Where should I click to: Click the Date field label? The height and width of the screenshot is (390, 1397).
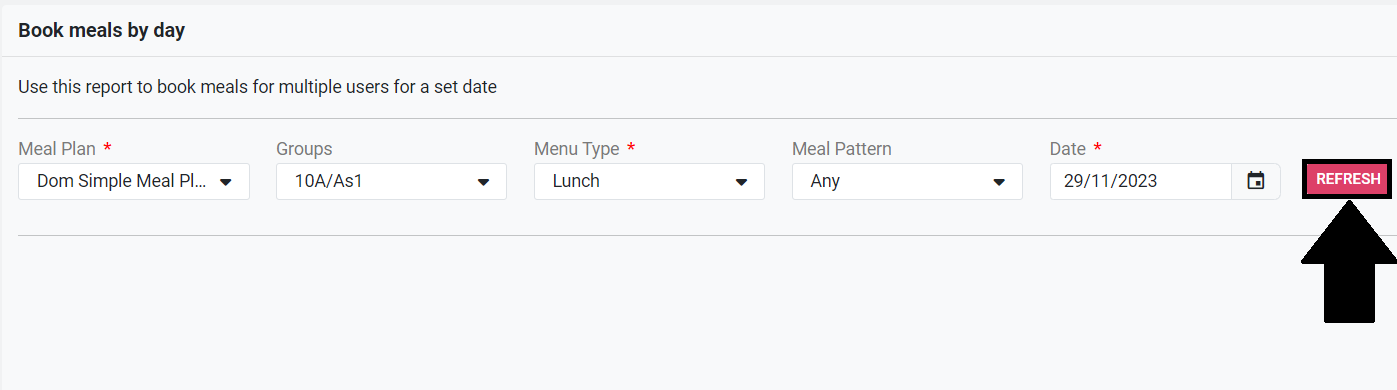[x=1068, y=149]
